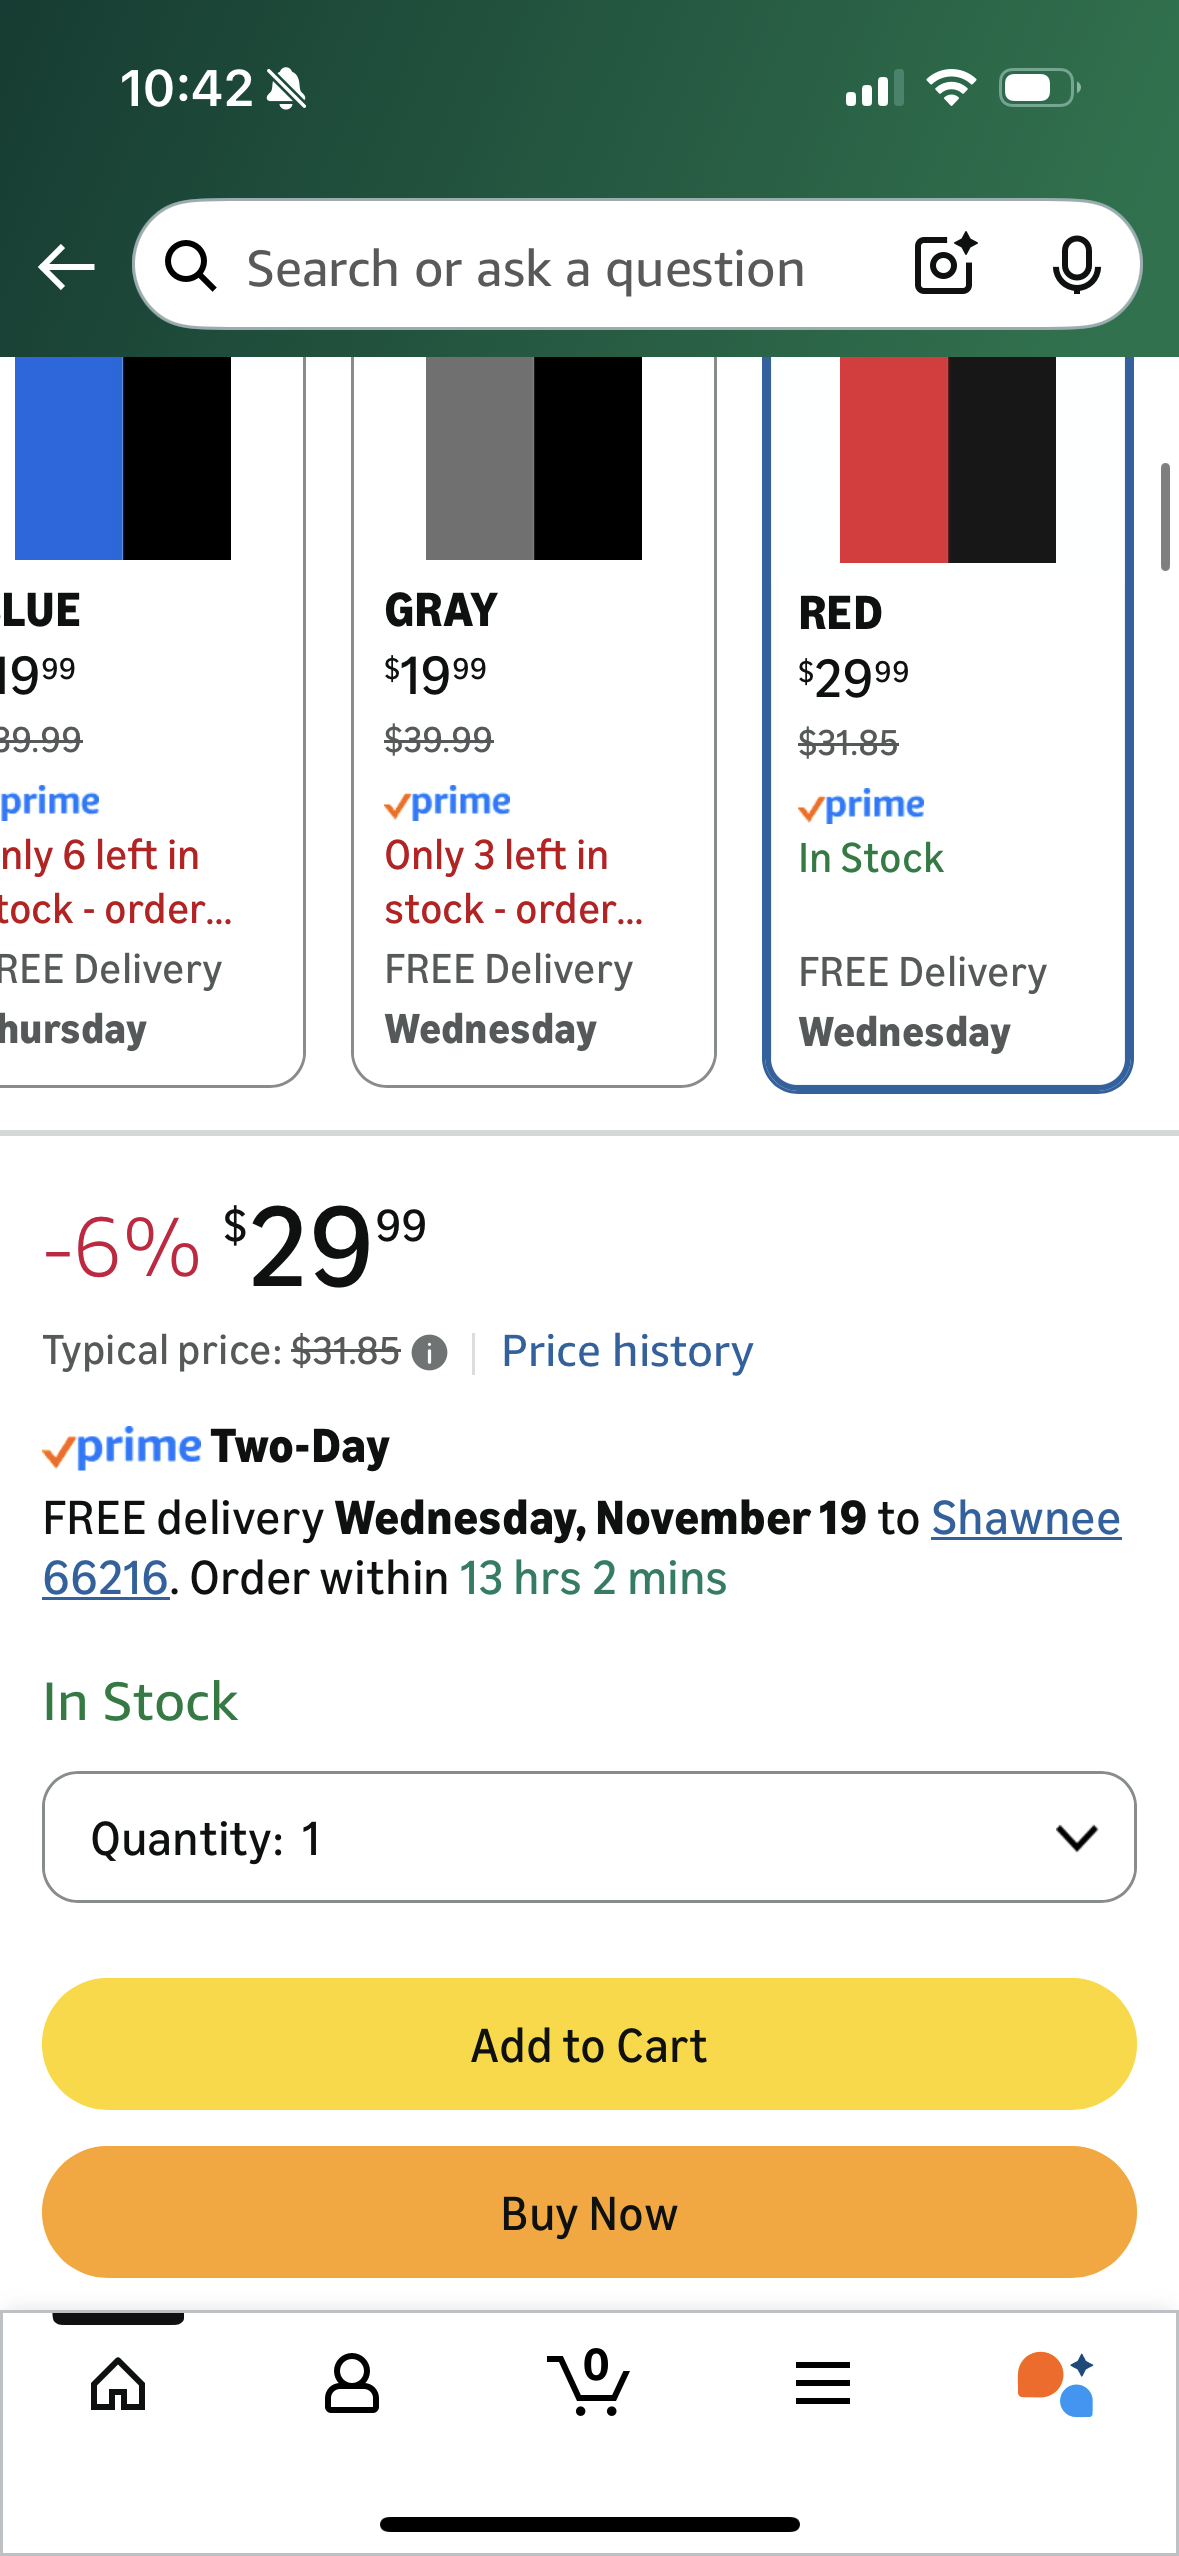Open the hamburger menu tab

[823, 2384]
